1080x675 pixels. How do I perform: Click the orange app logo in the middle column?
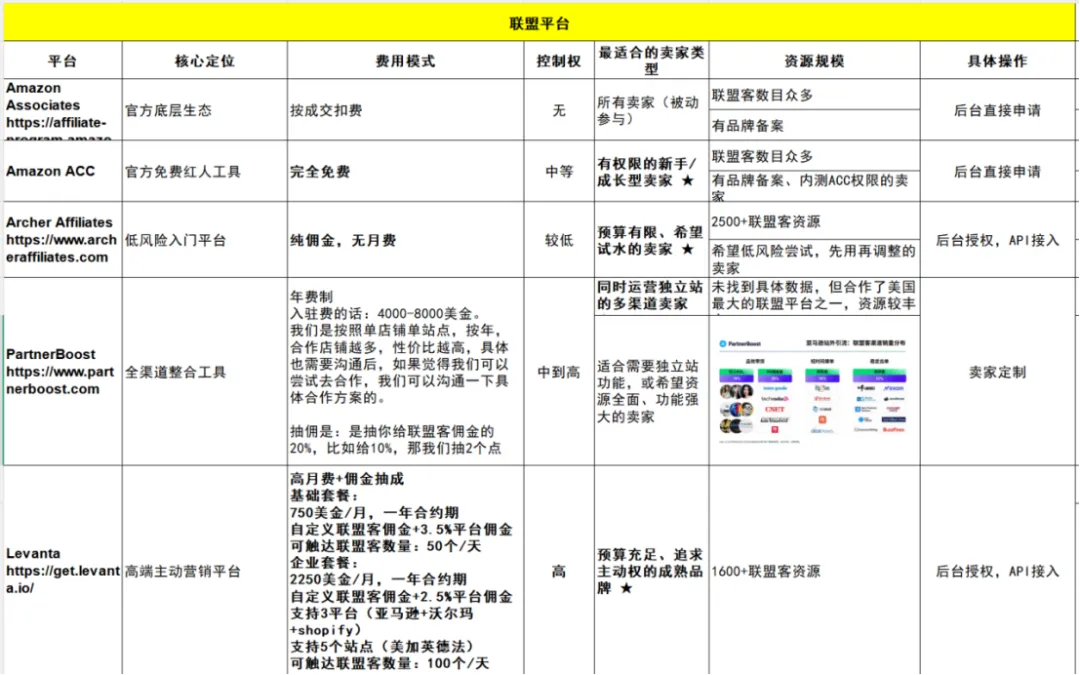(822, 420)
